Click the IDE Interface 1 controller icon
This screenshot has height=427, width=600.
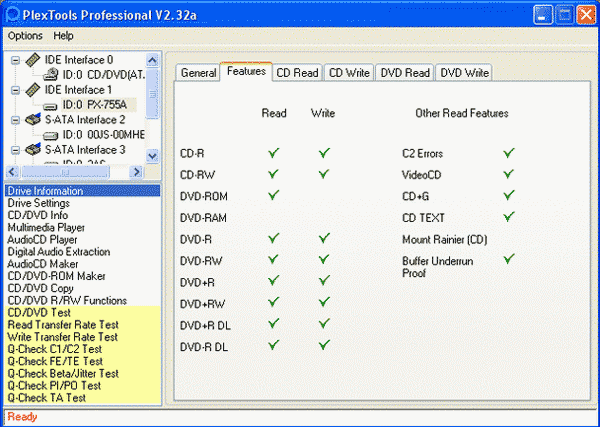point(33,90)
